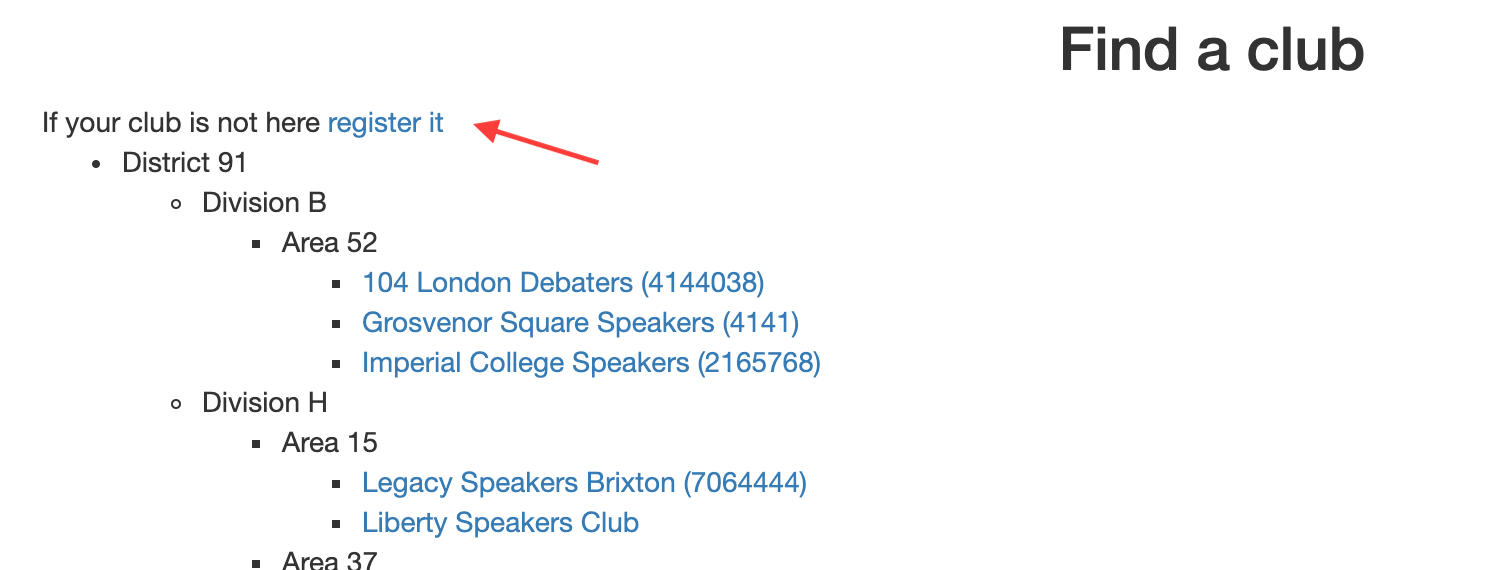Viewport: 1510px width, 570px height.
Task: Click the partially visible Area 37 item
Action: [x=329, y=560]
